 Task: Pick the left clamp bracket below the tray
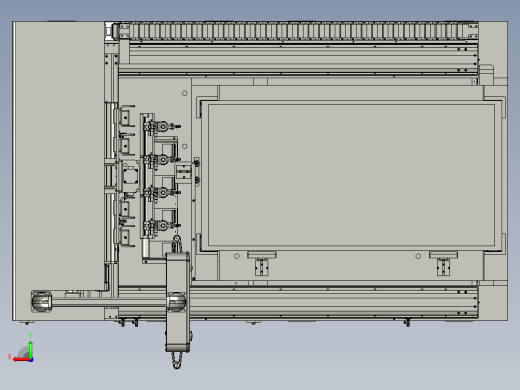262,263
